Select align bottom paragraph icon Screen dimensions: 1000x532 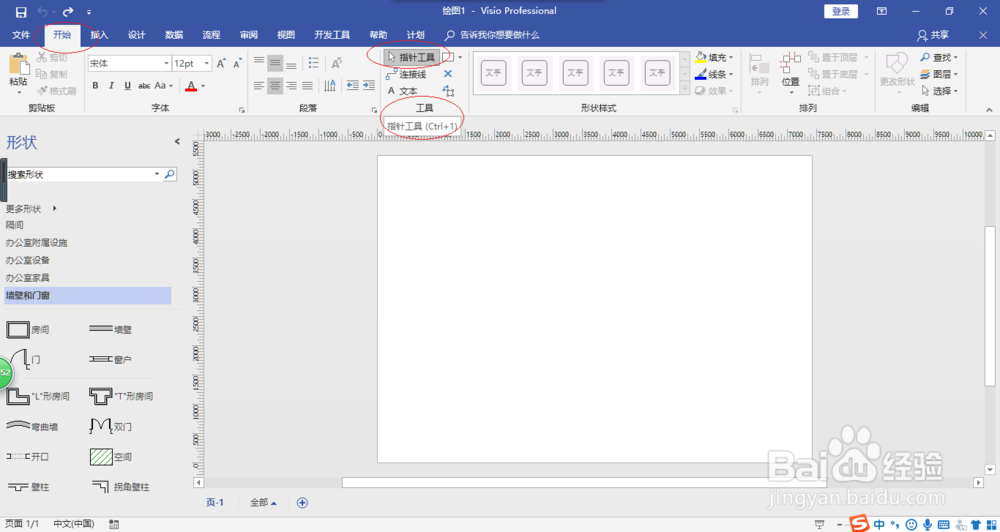click(x=291, y=63)
